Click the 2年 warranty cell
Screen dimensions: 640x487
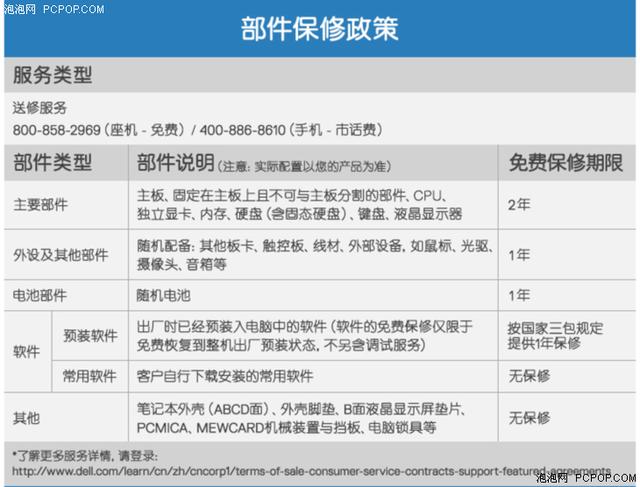[519, 205]
